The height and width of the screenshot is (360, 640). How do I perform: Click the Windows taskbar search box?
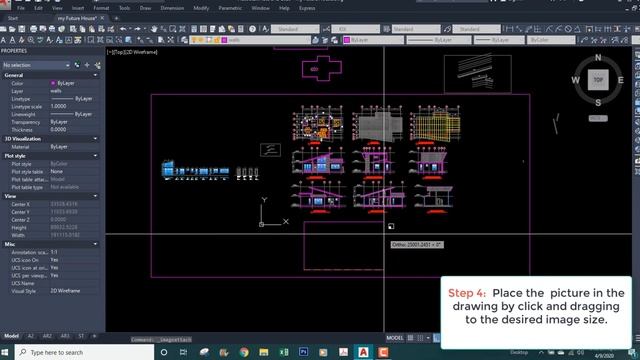pos(84,352)
